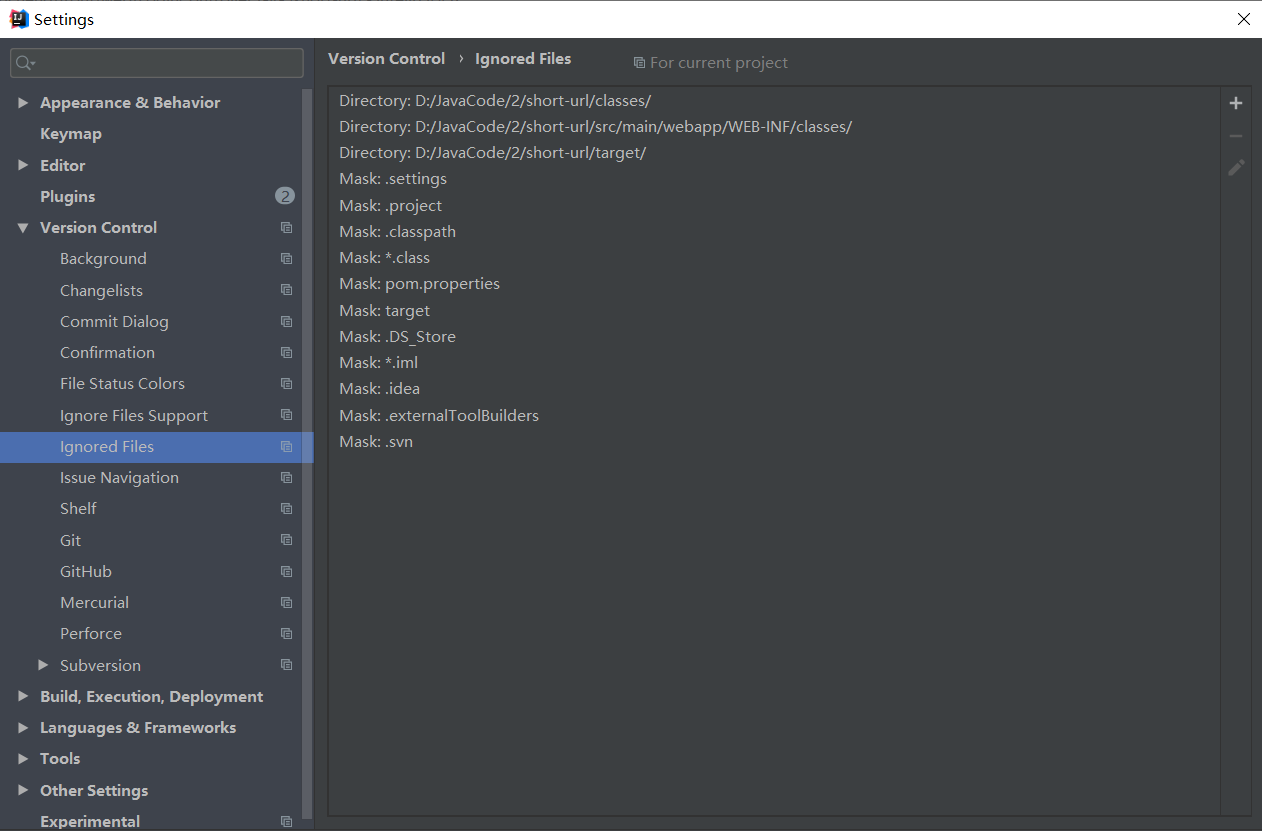Screen dimensions: 1262x831
Task: Click in the settings search field
Action: click(x=157, y=63)
